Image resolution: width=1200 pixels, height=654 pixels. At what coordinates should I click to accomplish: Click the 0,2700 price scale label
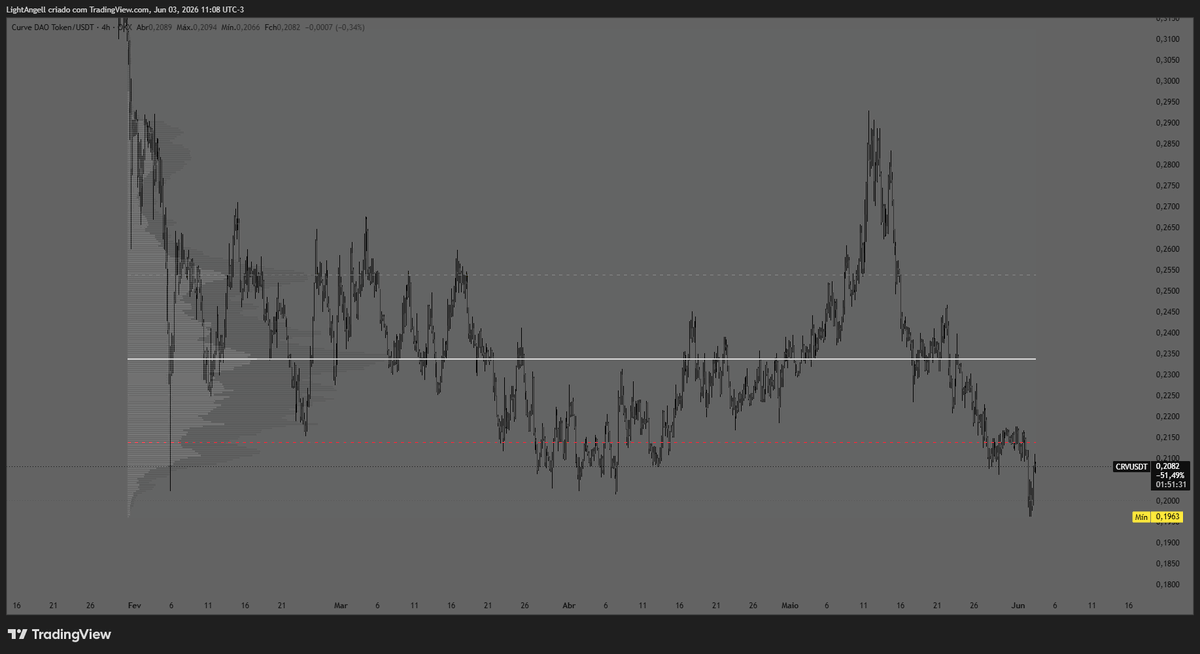(1166, 207)
